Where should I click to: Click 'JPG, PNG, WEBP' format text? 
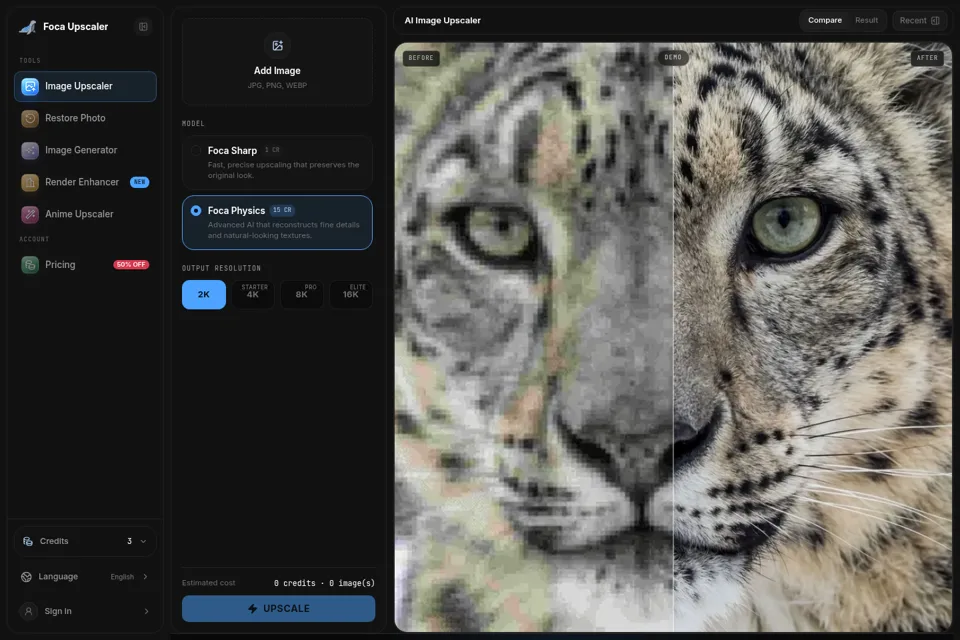pyautogui.click(x=277, y=86)
